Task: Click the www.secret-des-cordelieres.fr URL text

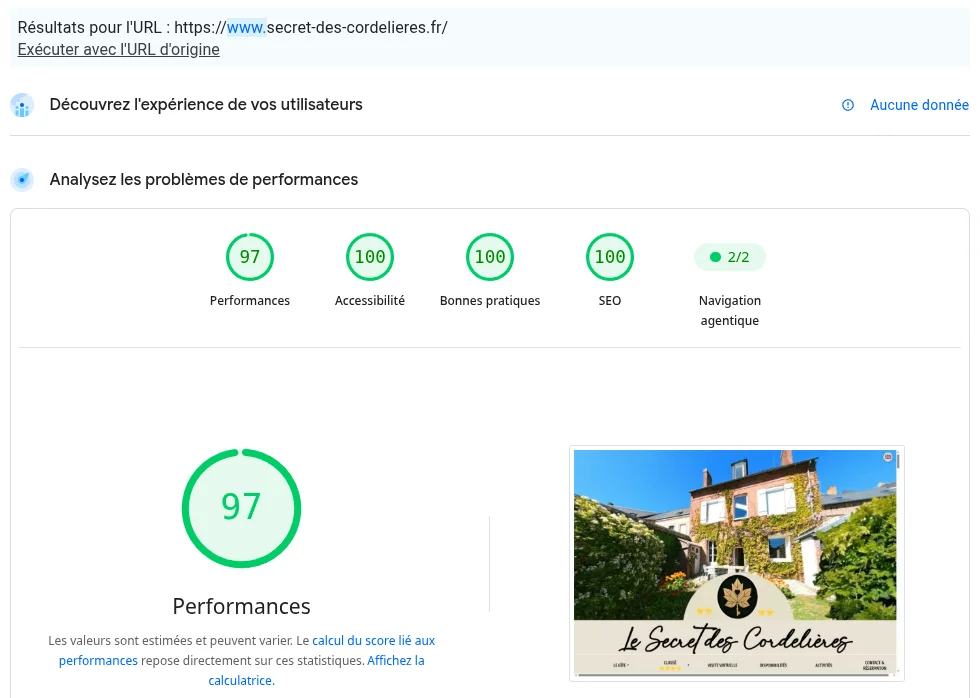Action: 311,27
